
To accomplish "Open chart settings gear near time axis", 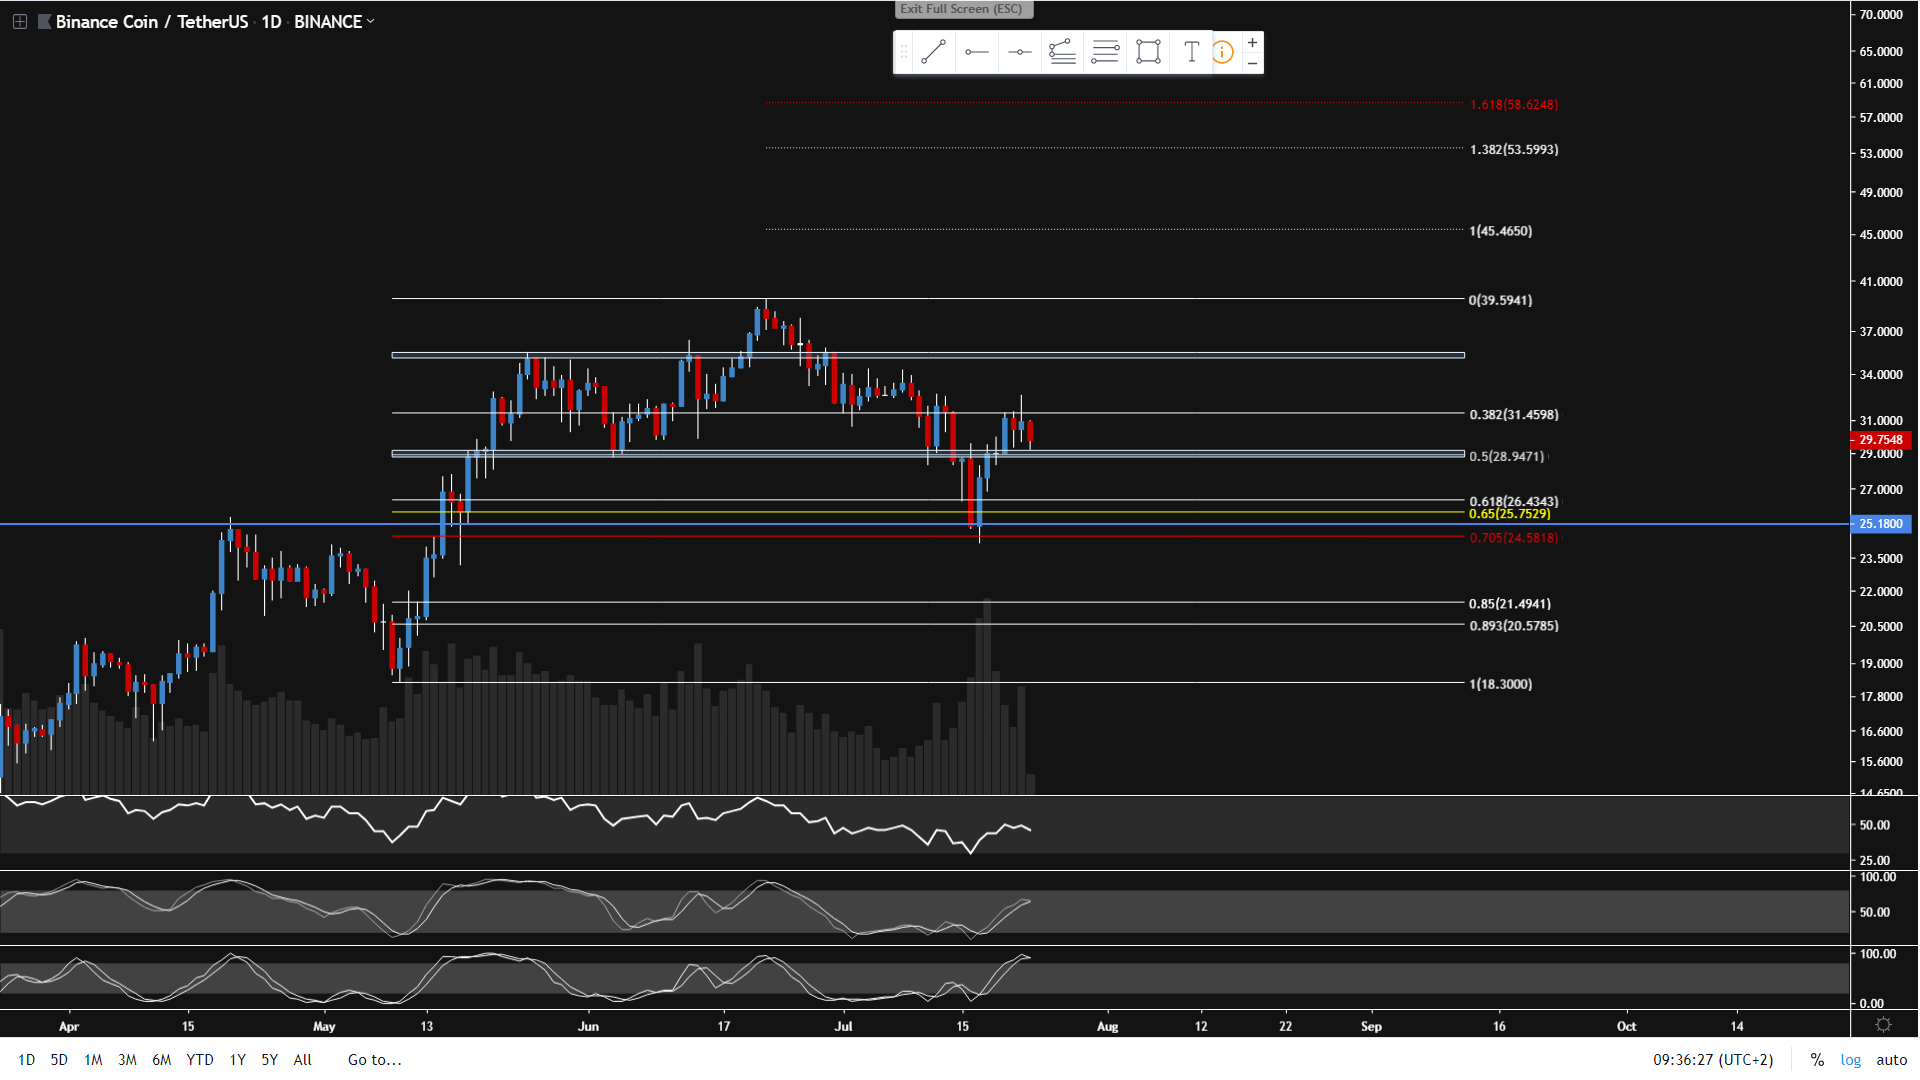I will coord(1883,1025).
